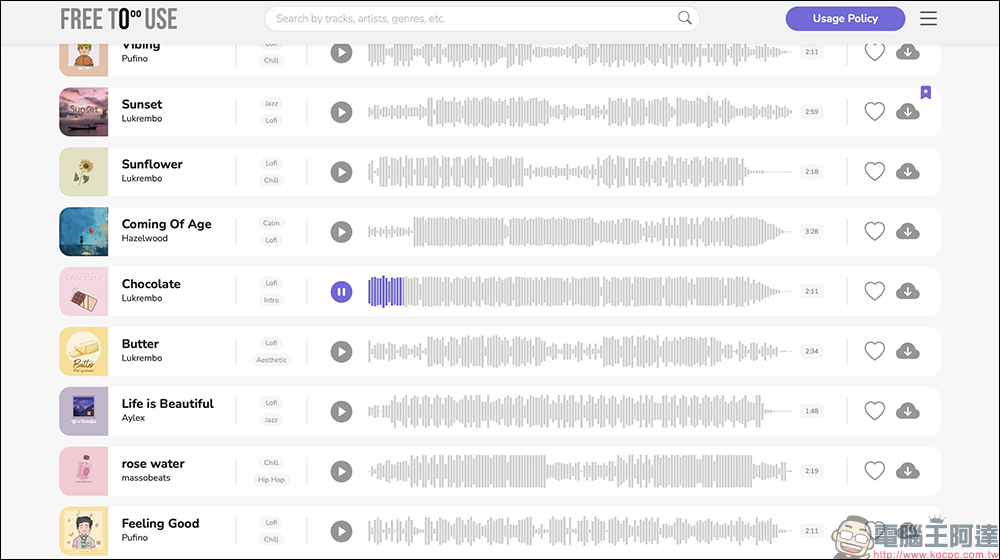Play the Vibing track

click(341, 52)
